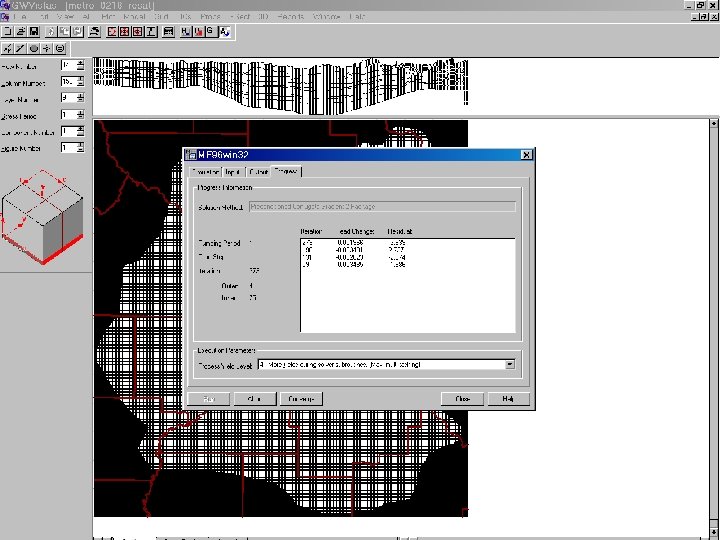Open the Grid menu
The width and height of the screenshot is (720, 540).
click(x=161, y=17)
